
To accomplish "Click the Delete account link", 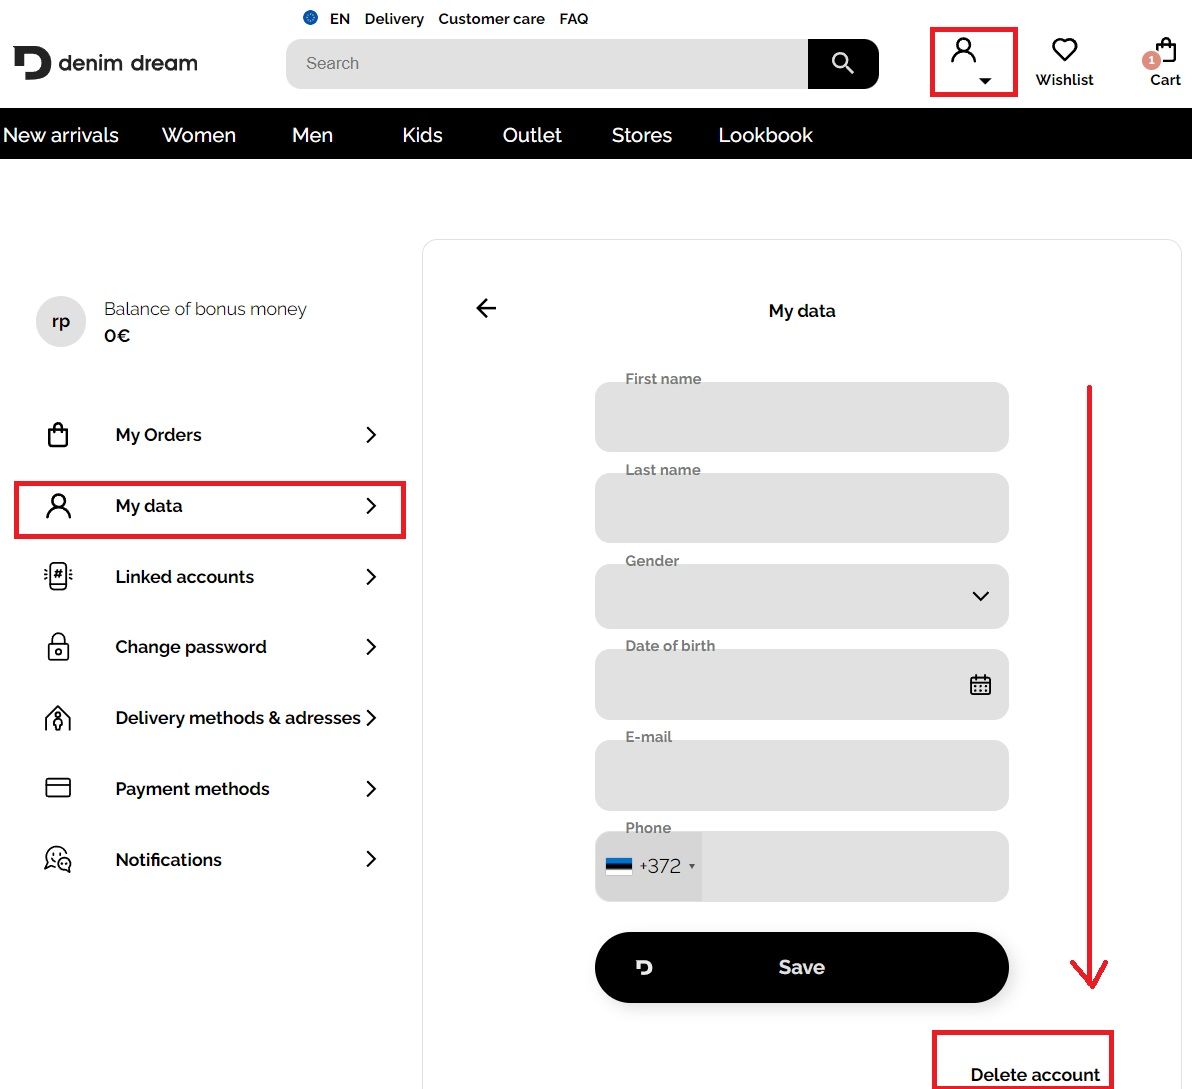I will click(x=1034, y=1075).
